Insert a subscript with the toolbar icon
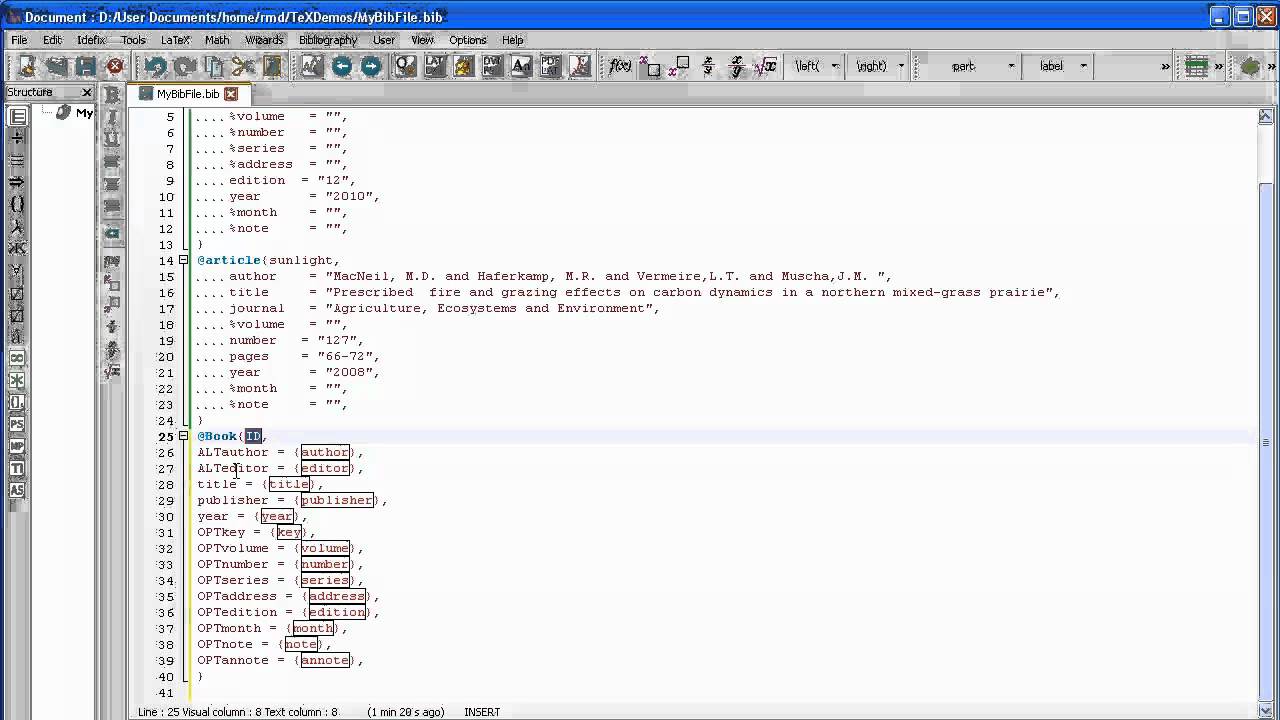This screenshot has height=720, width=1280. pos(652,67)
